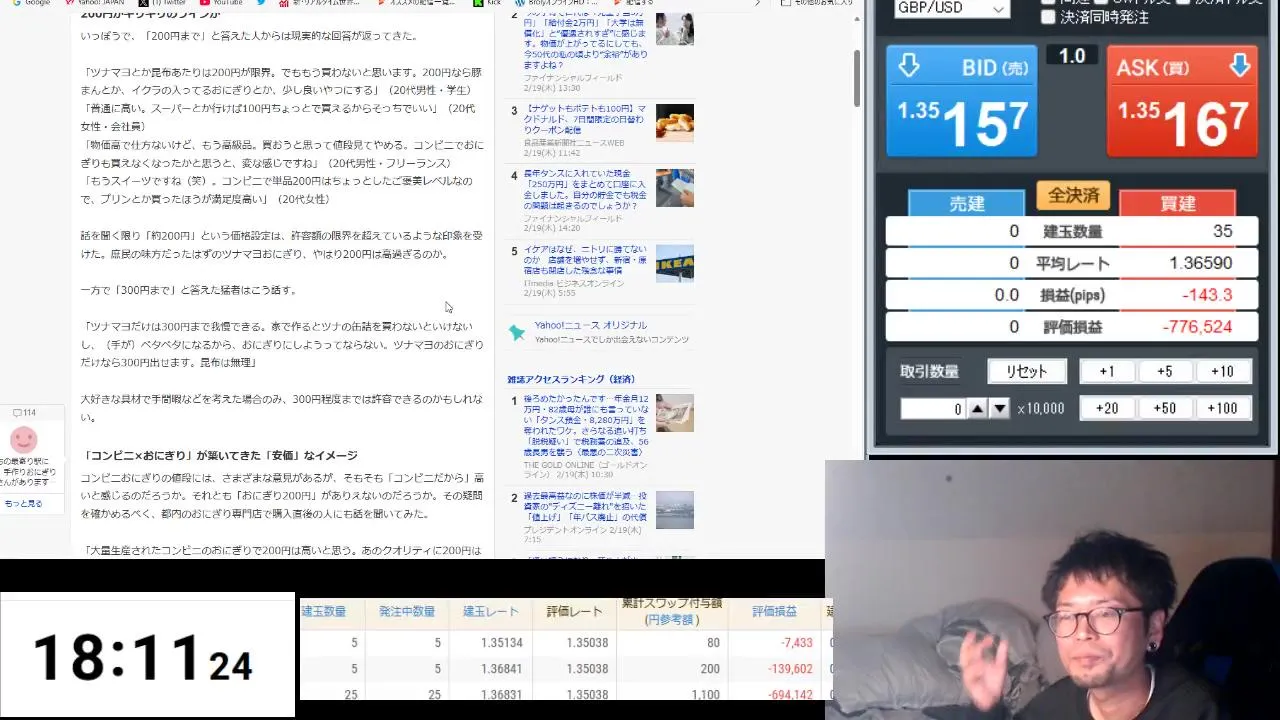The width and height of the screenshot is (1280, 720).
Task: Add +1 to trade quantity
Action: tap(1107, 371)
